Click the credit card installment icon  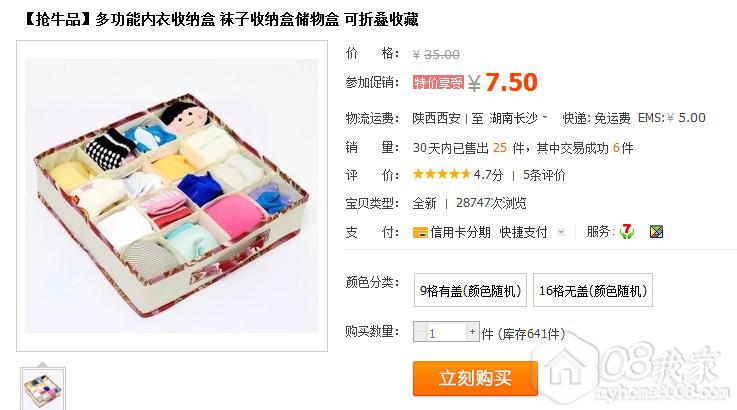point(420,232)
